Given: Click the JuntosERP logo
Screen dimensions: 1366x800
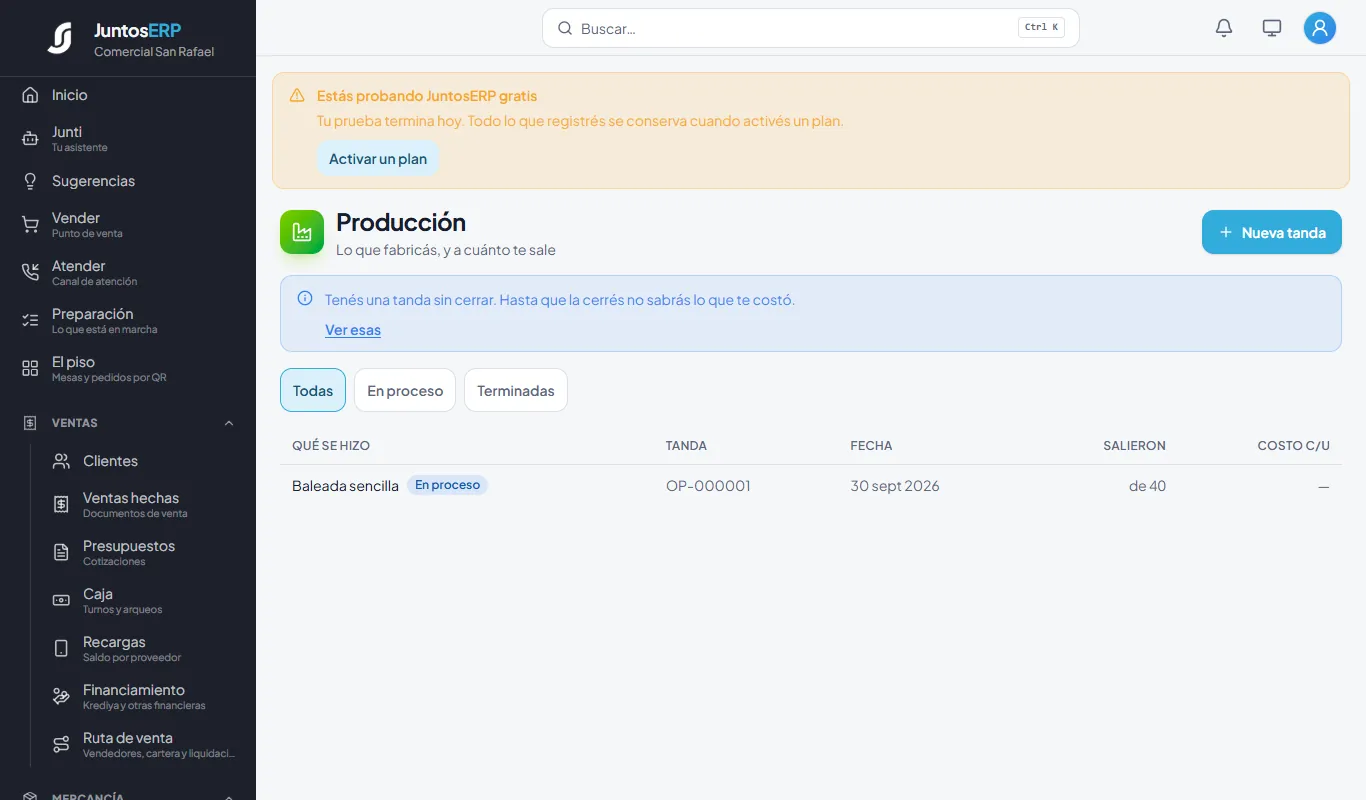Looking at the screenshot, I should pyautogui.click(x=60, y=38).
